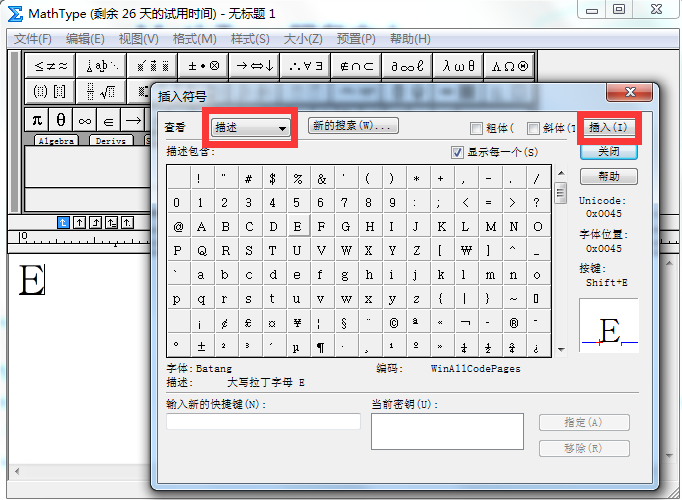Open the 视图(V) menu
This screenshot has height=500, width=682.
(x=139, y=39)
